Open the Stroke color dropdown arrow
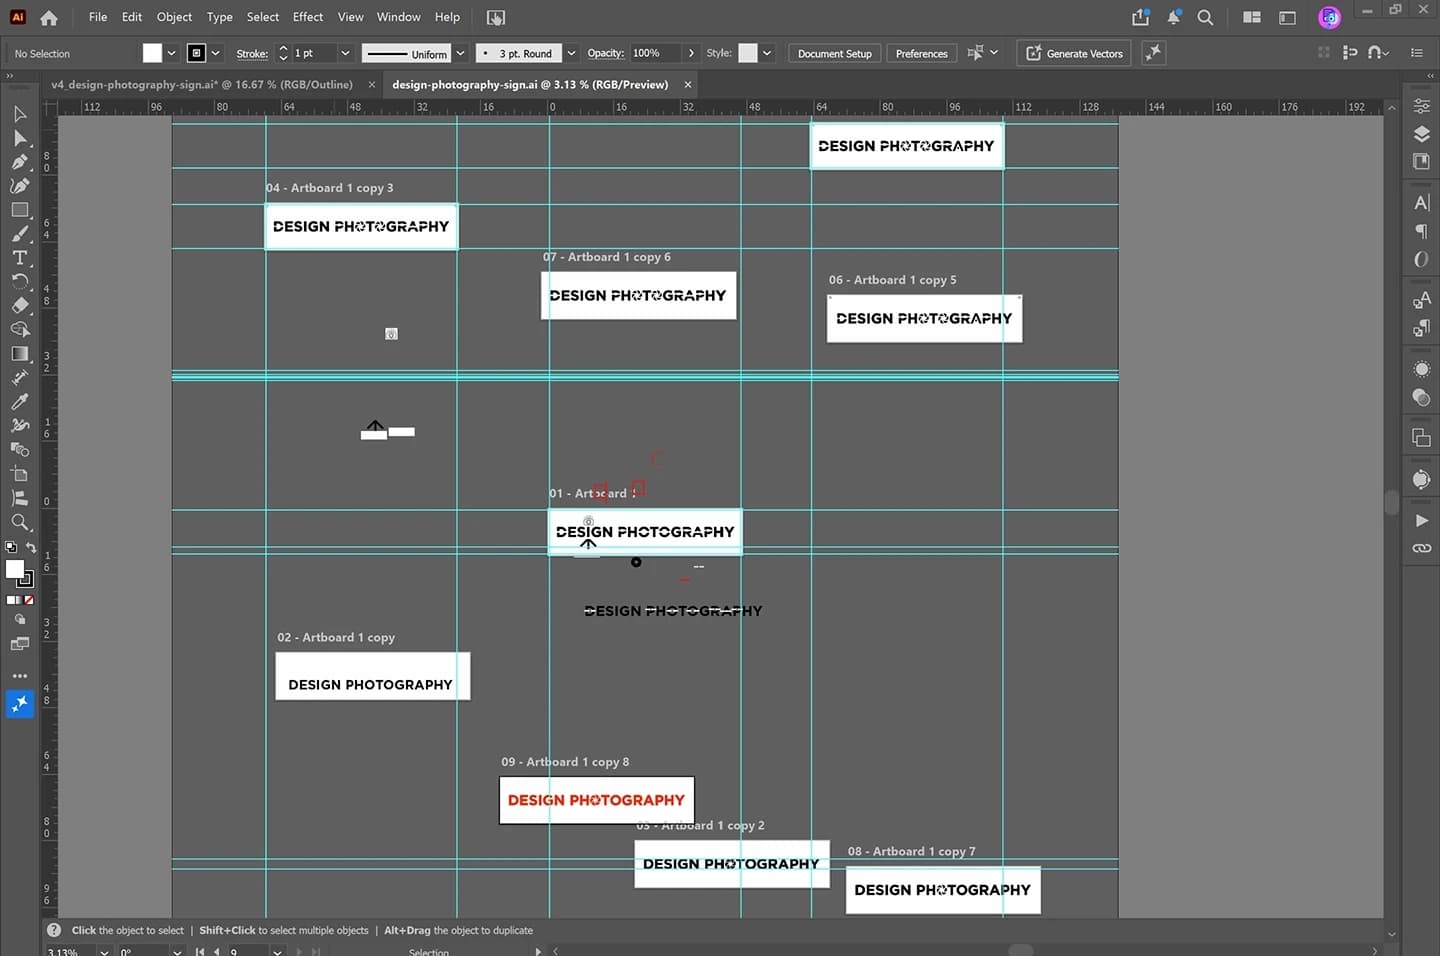 pos(216,53)
